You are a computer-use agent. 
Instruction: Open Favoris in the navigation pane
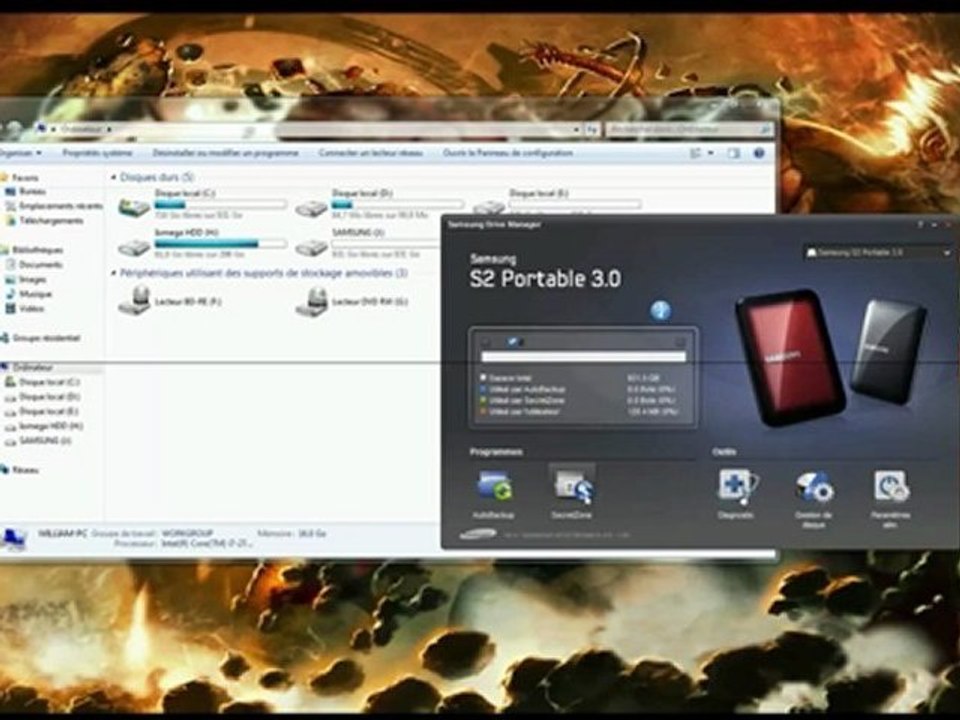click(x=20, y=178)
